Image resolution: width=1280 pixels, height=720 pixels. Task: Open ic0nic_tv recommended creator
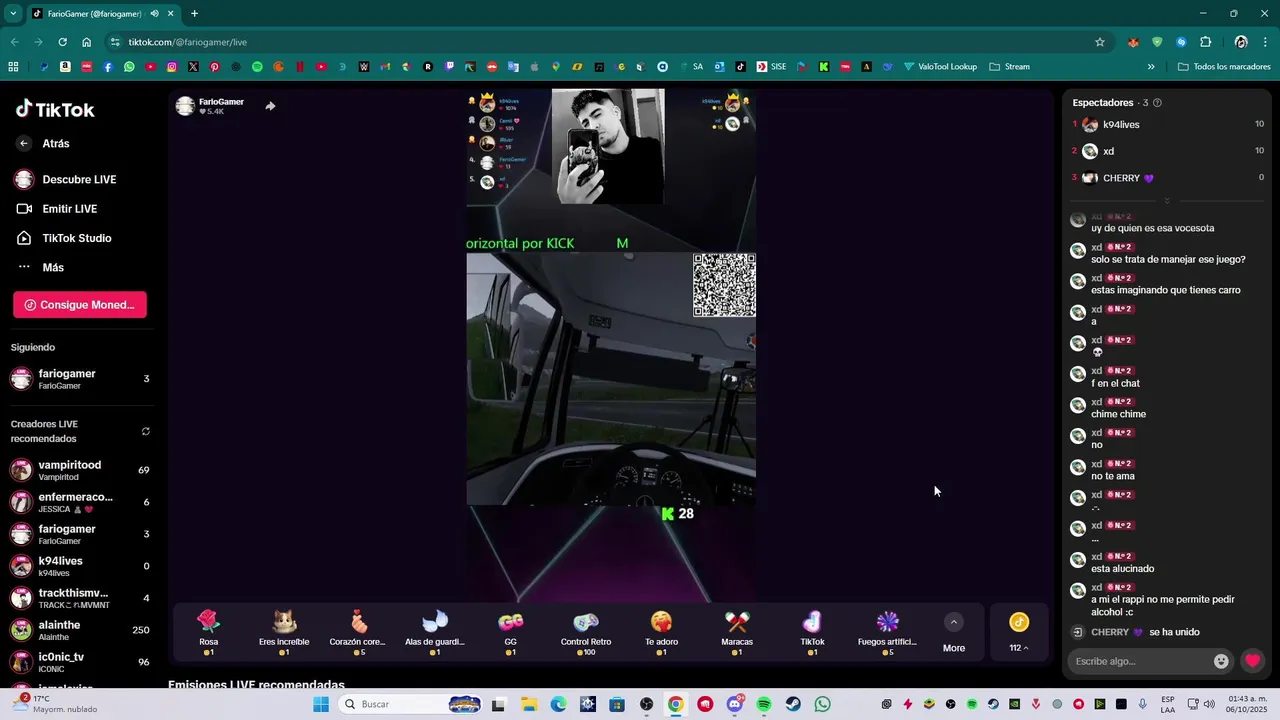pos(80,662)
